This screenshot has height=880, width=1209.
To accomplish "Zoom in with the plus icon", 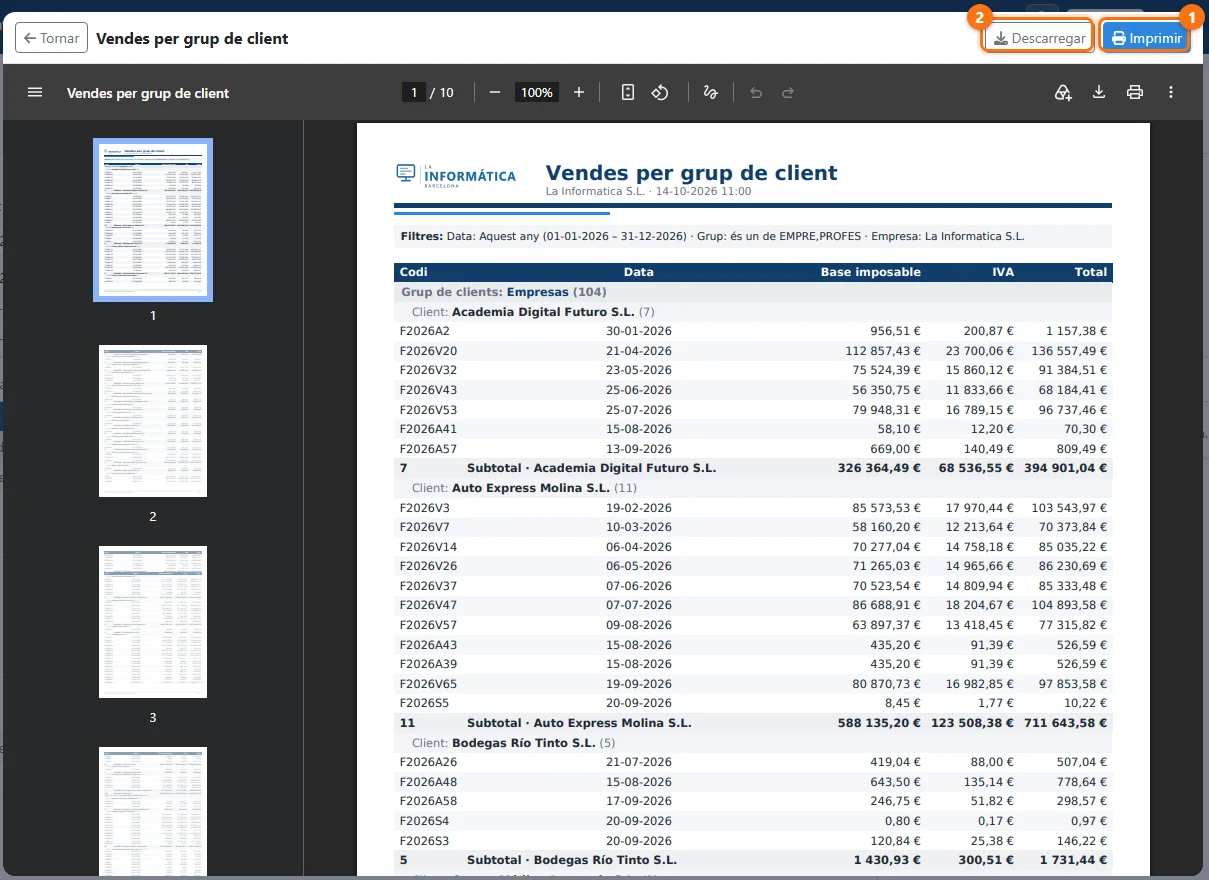I will click(x=579, y=92).
